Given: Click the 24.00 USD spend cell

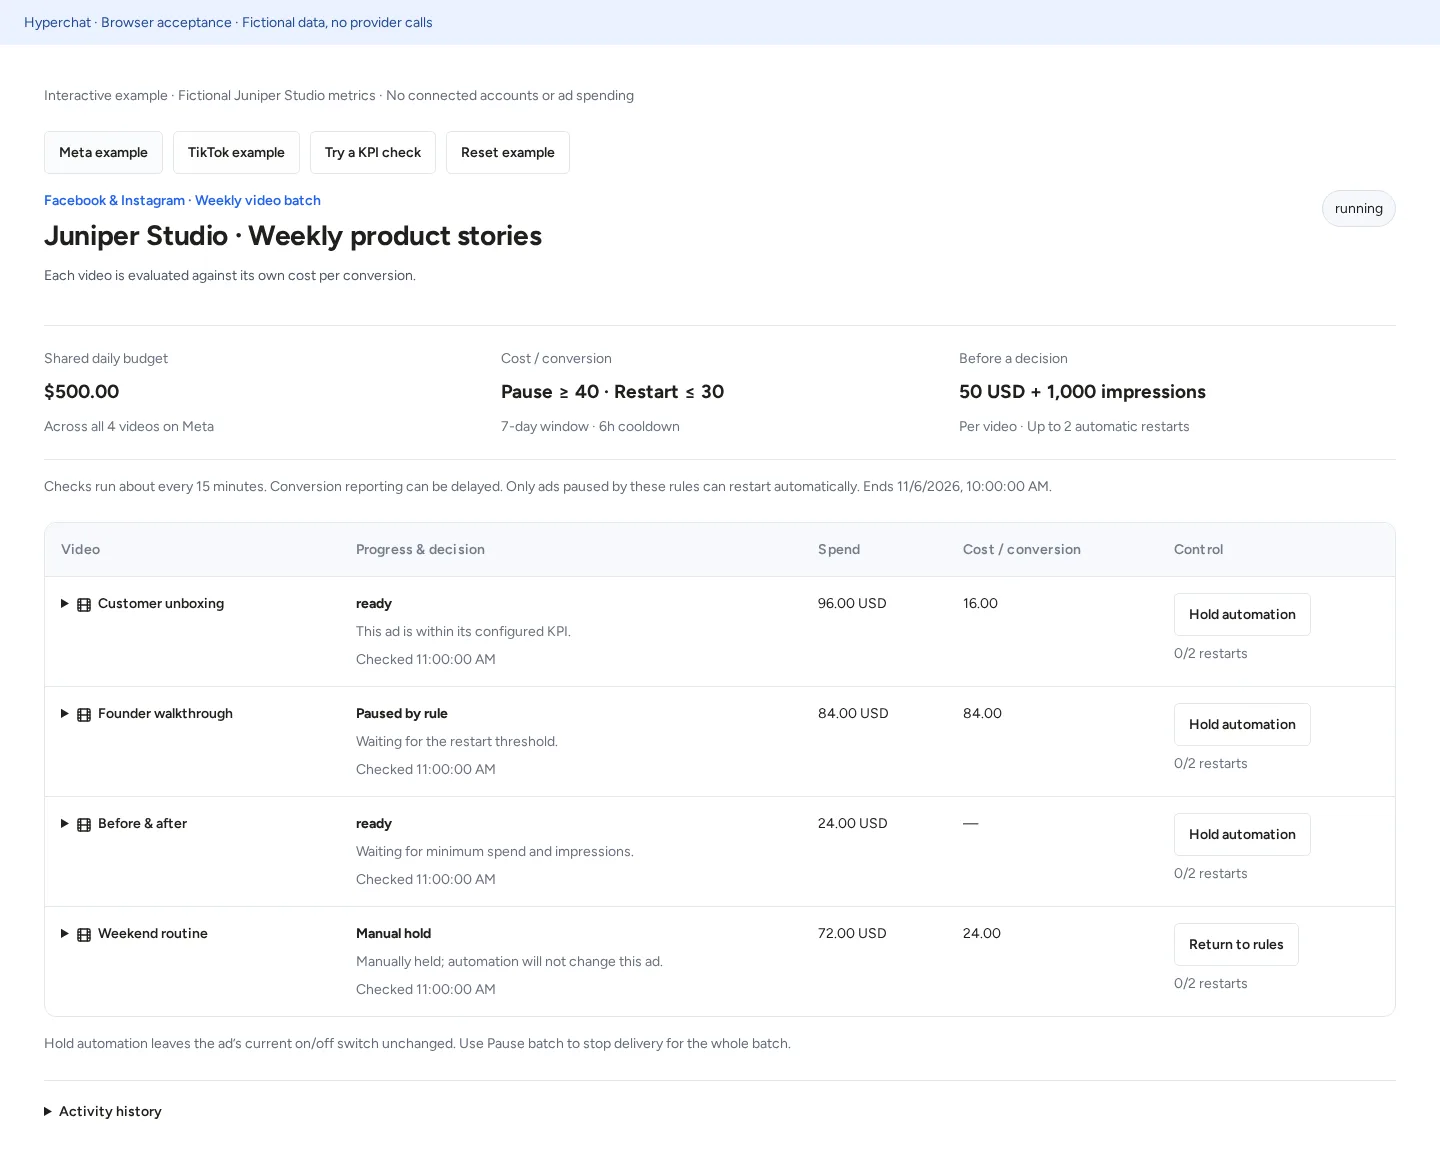Looking at the screenshot, I should point(853,823).
